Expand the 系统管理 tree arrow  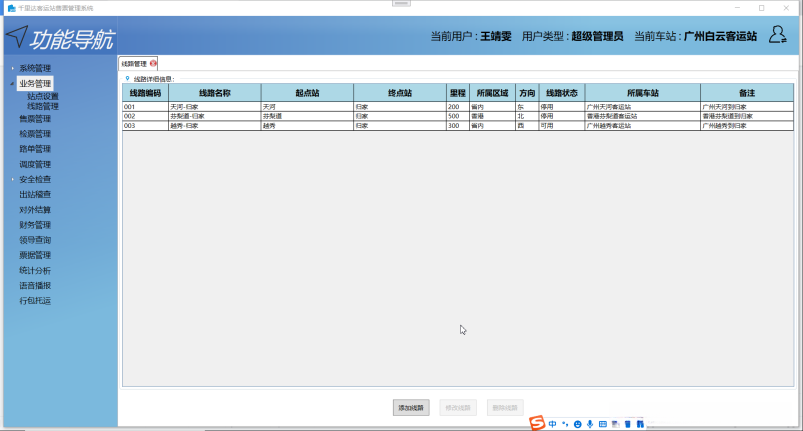click(13, 68)
